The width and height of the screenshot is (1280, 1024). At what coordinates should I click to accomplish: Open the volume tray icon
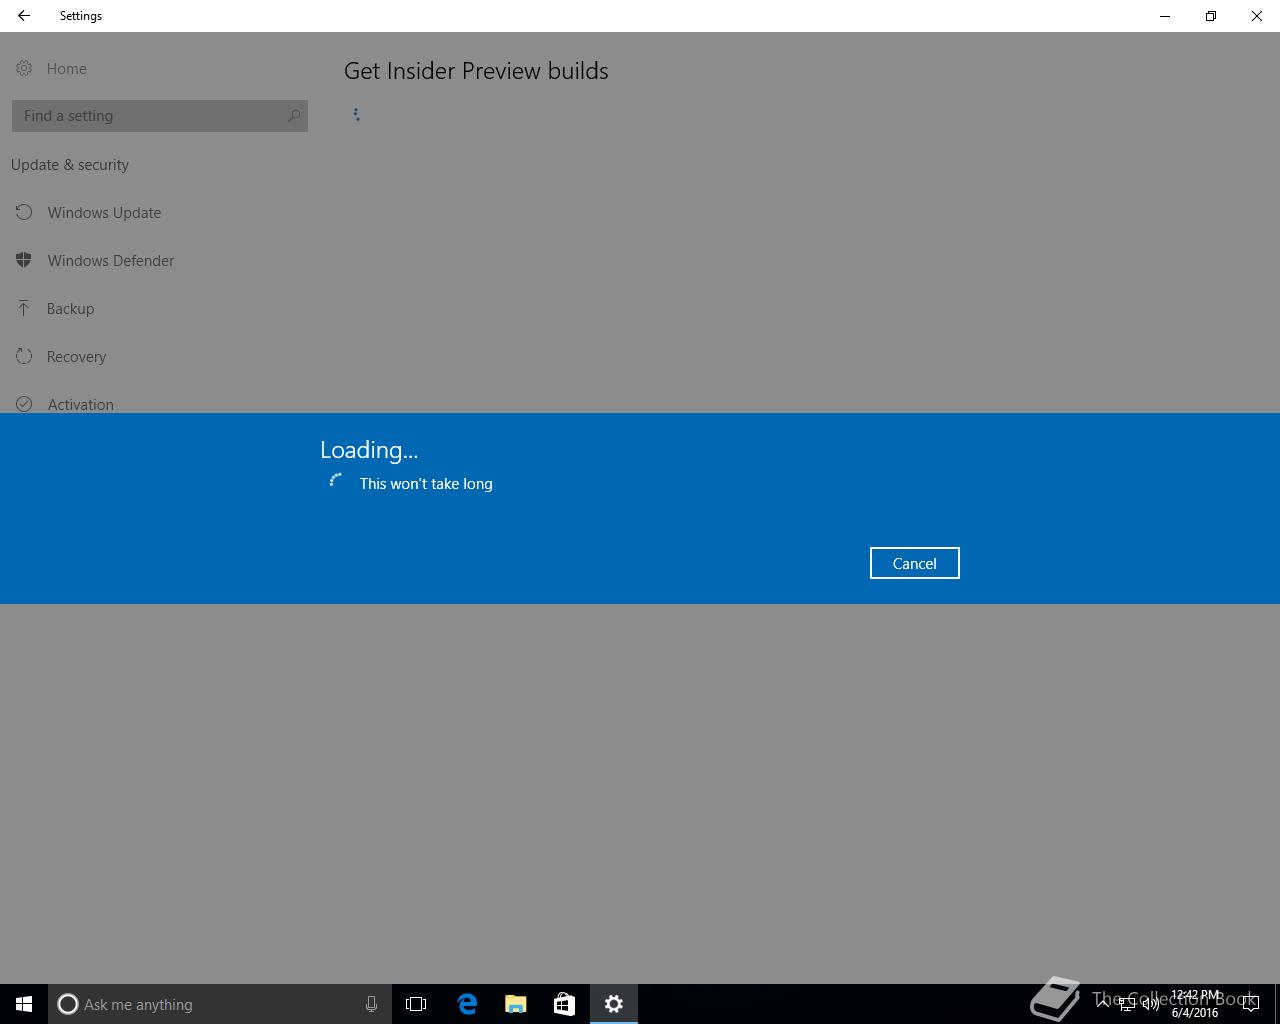click(1150, 1004)
